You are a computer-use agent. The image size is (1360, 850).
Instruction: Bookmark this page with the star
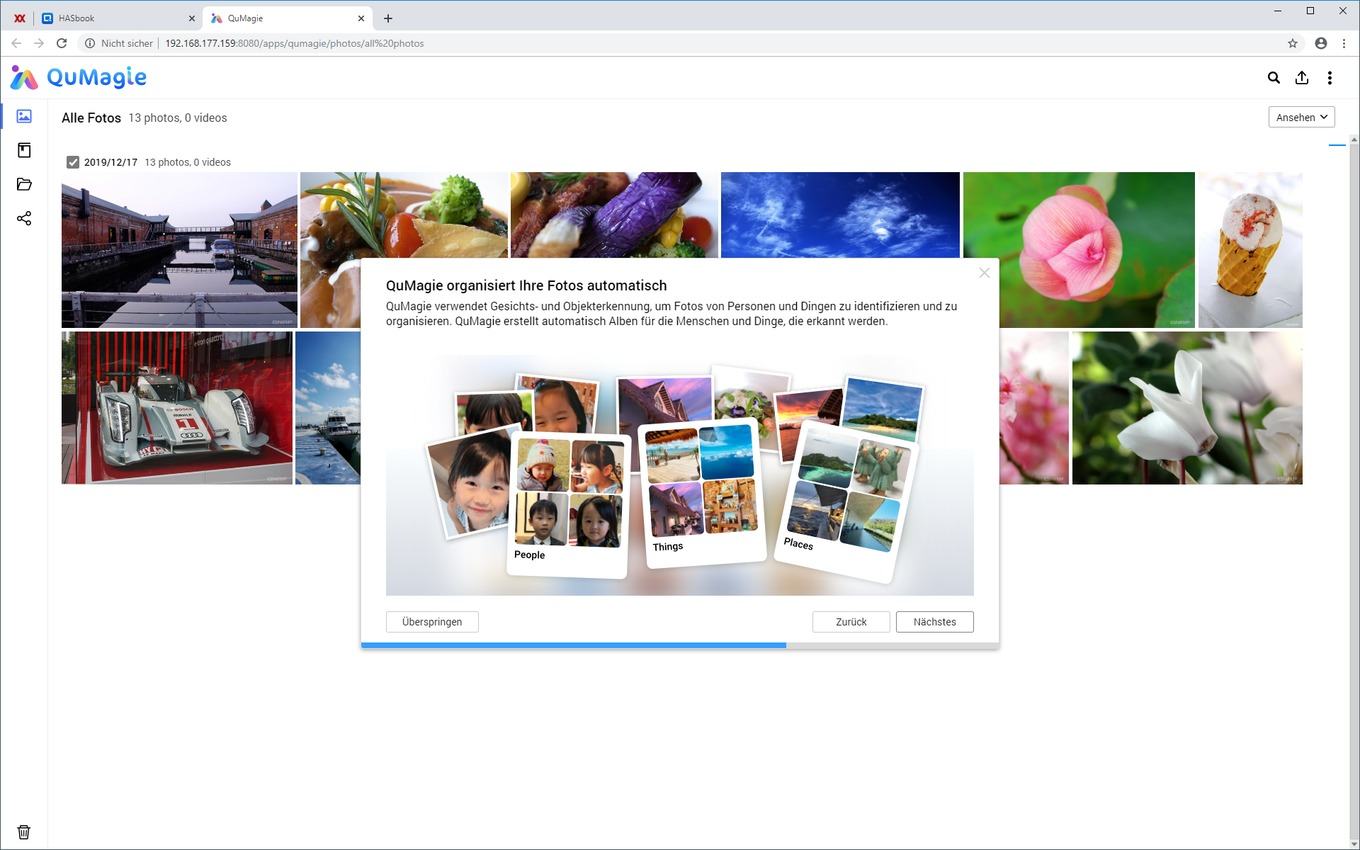(1292, 43)
